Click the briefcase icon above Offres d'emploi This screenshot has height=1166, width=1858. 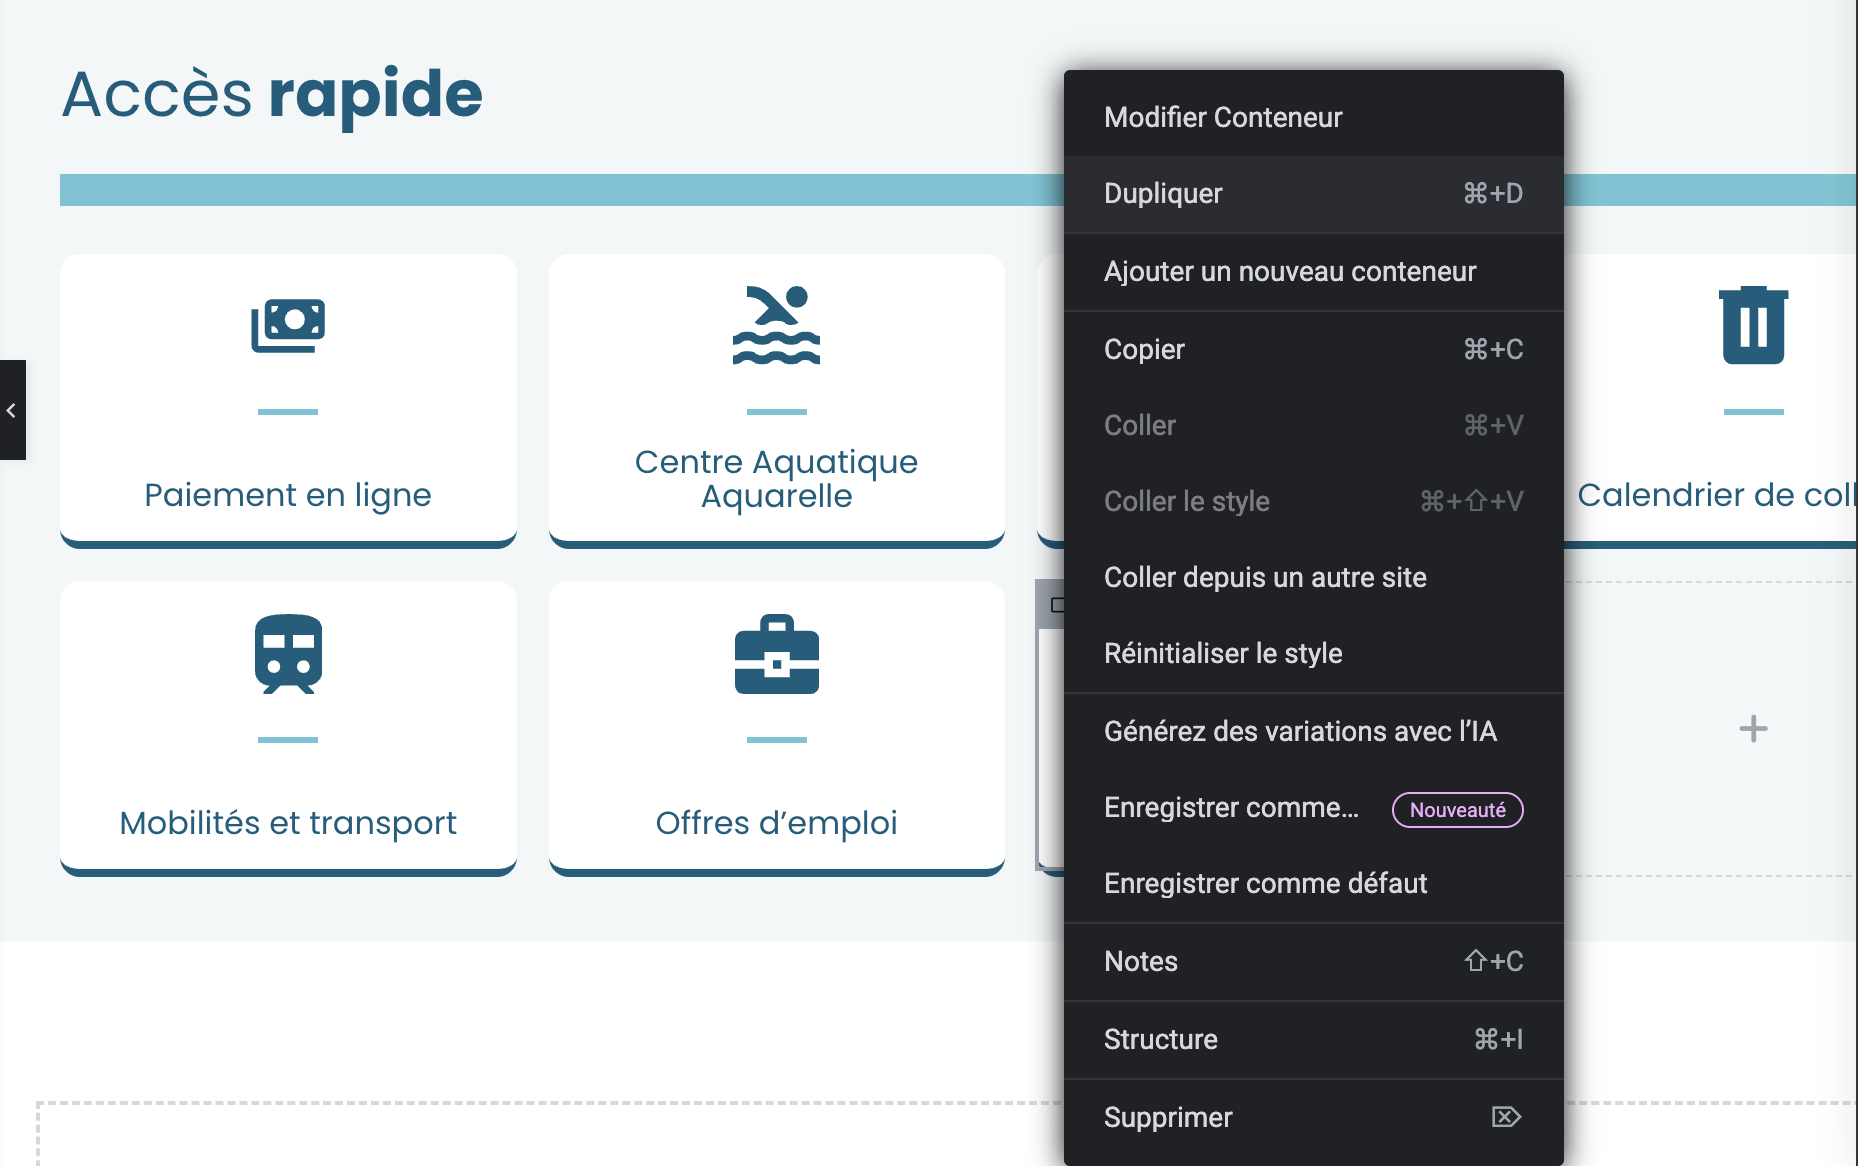[776, 654]
